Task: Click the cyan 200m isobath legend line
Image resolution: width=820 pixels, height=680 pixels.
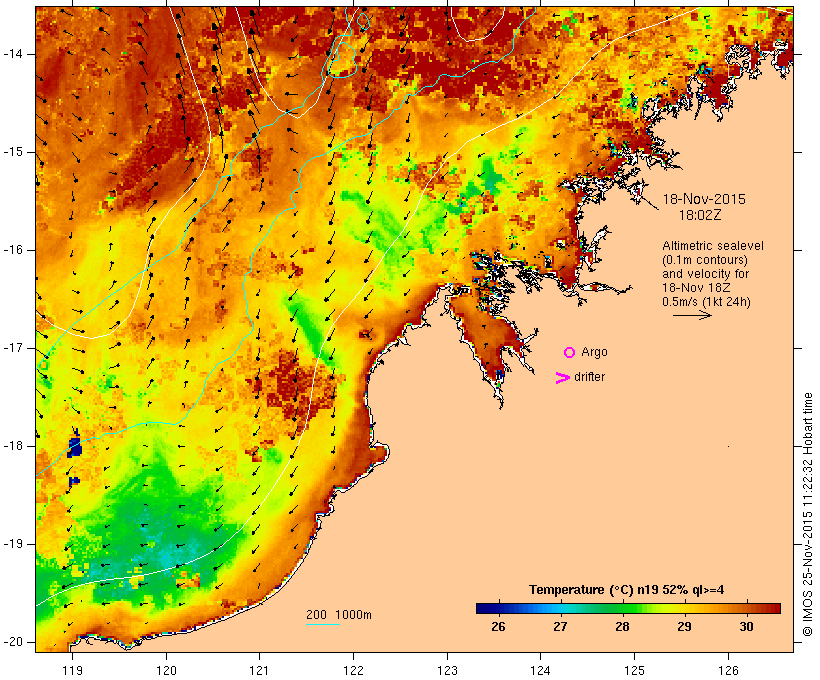Action: point(323,624)
